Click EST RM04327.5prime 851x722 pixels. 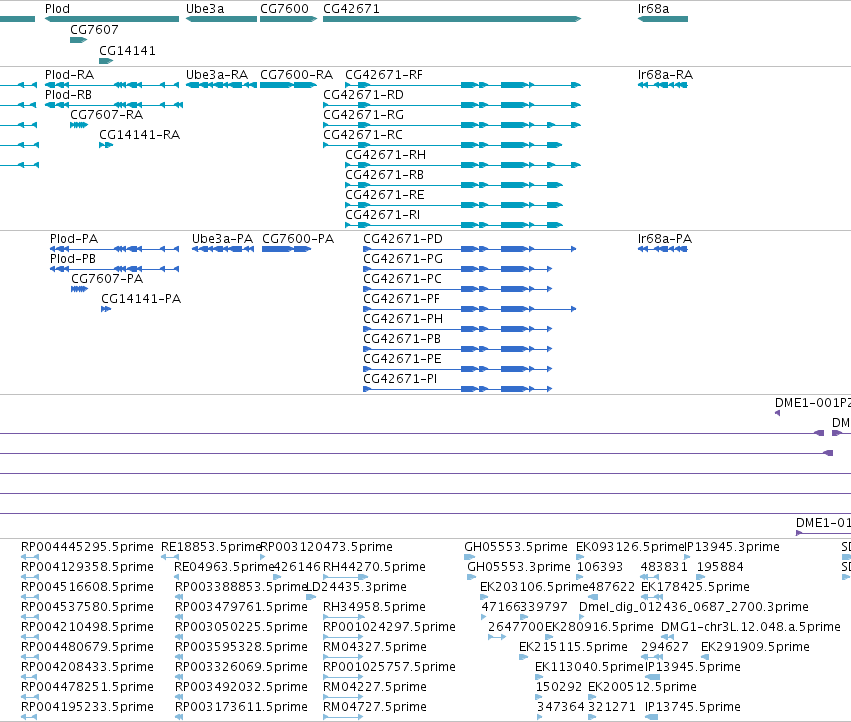(374, 647)
